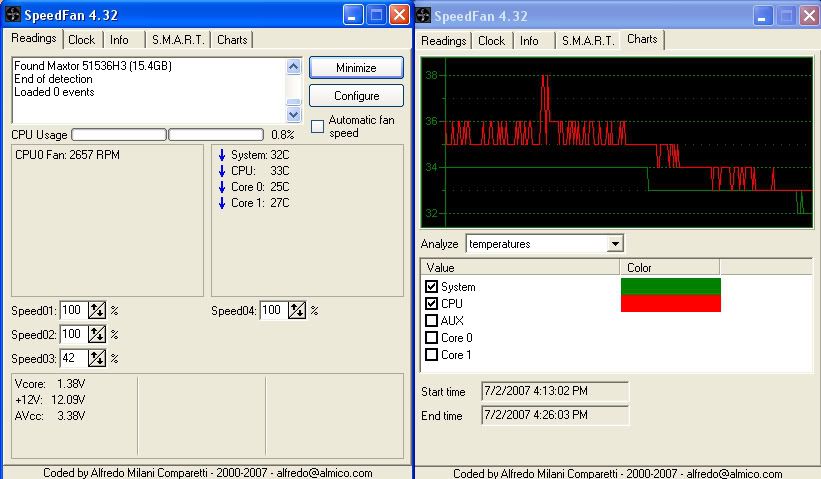This screenshot has width=821, height=479.
Task: Click the down arrow icon next to CPU 33C
Action: (222, 171)
